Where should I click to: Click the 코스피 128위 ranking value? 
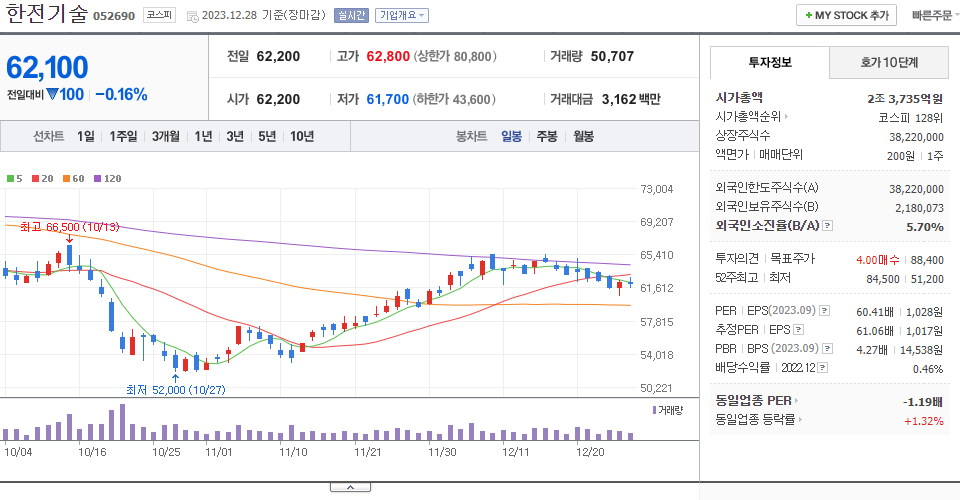point(910,118)
